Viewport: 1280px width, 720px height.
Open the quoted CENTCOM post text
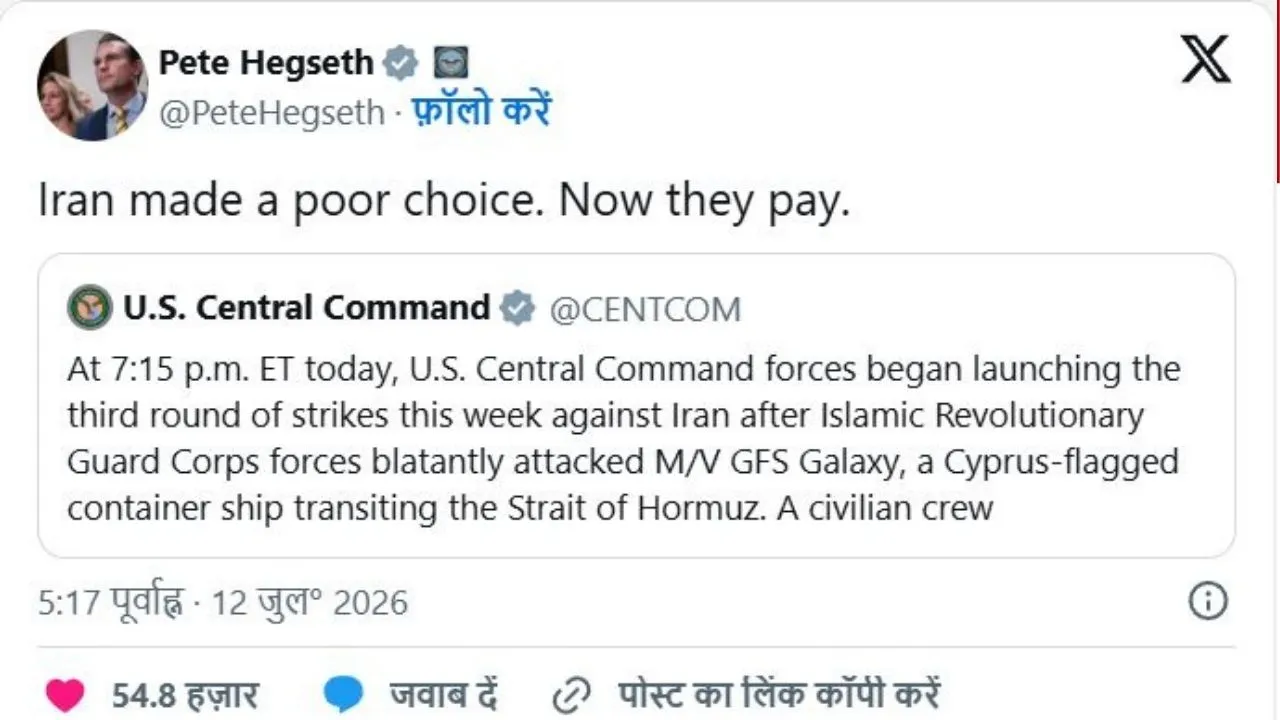click(x=625, y=439)
